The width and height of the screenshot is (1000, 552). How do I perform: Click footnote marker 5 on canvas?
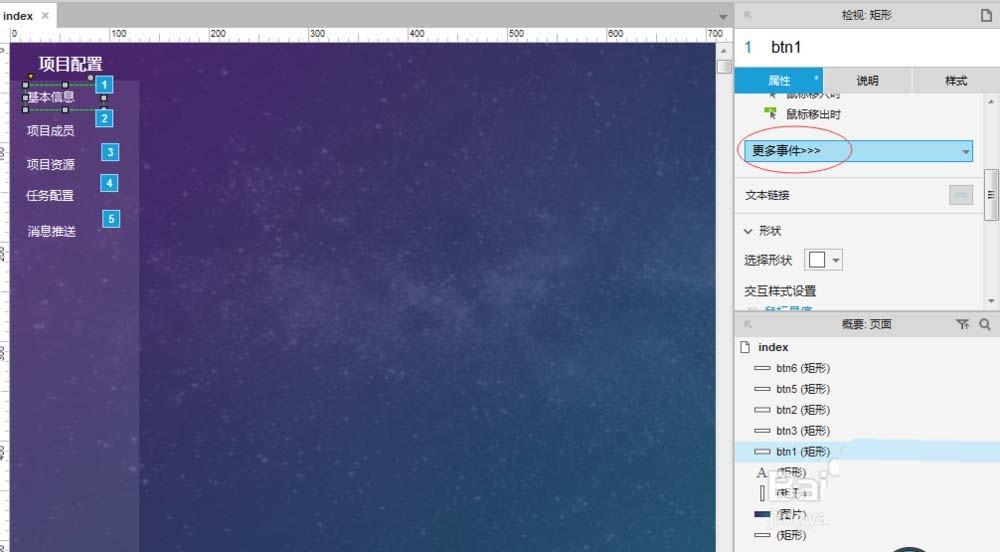coord(111,219)
